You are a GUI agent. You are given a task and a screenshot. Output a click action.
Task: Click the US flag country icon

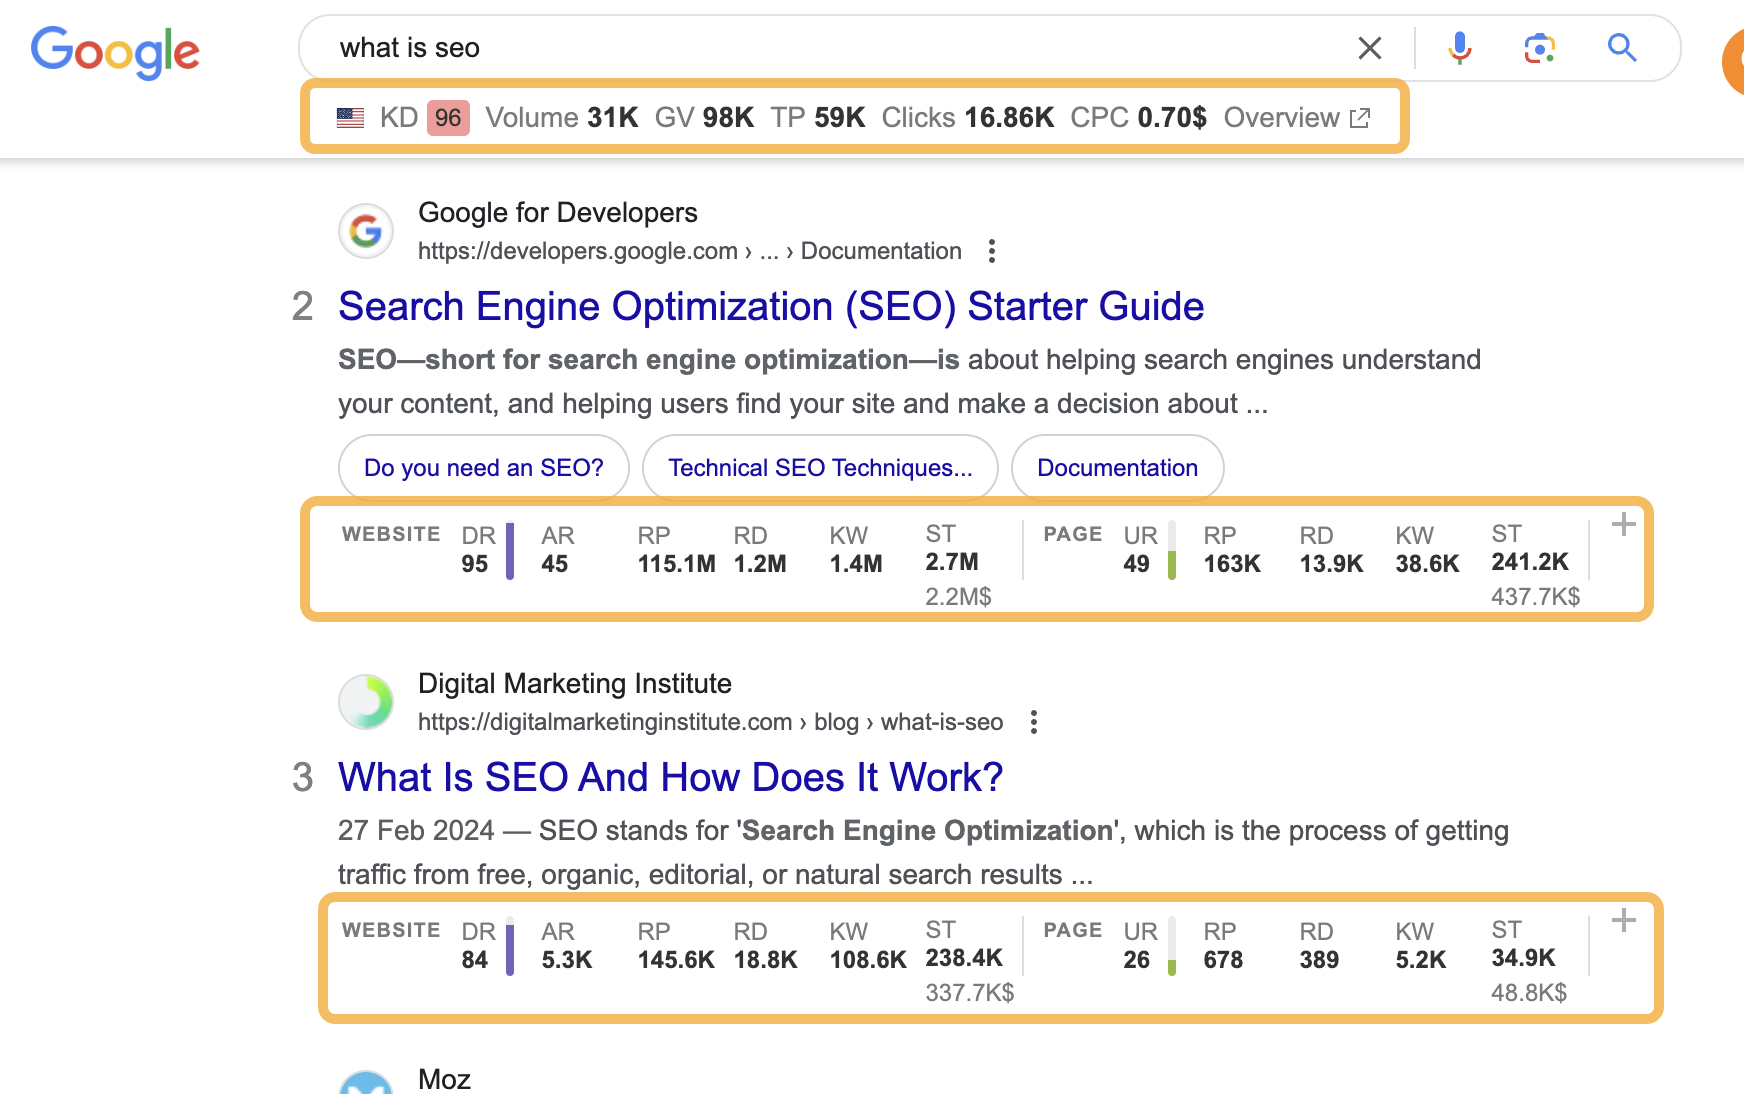click(350, 118)
